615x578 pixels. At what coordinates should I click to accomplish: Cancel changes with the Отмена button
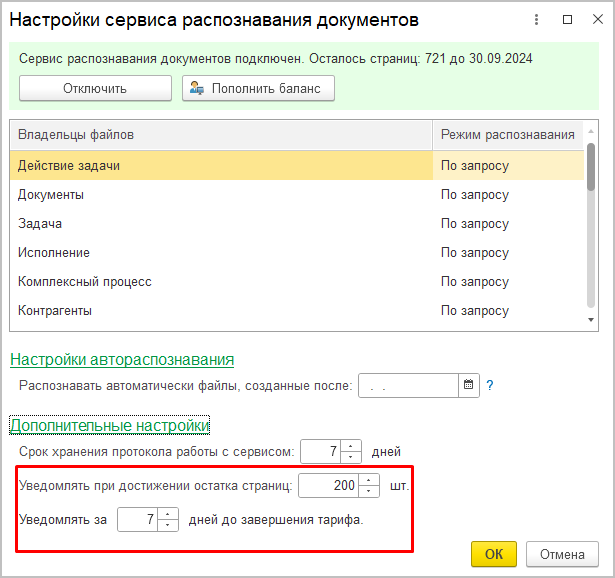562,554
